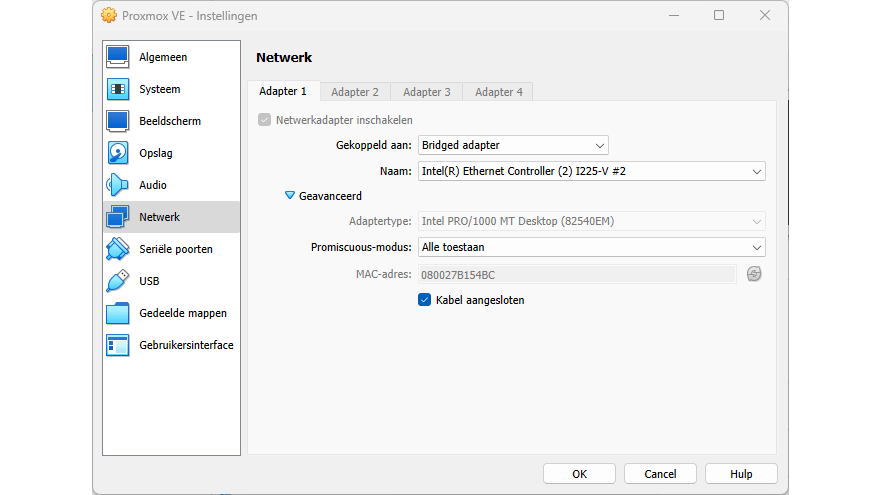This screenshot has width=880, height=495.
Task: Select the Opslag disk icon
Action: coord(118,153)
